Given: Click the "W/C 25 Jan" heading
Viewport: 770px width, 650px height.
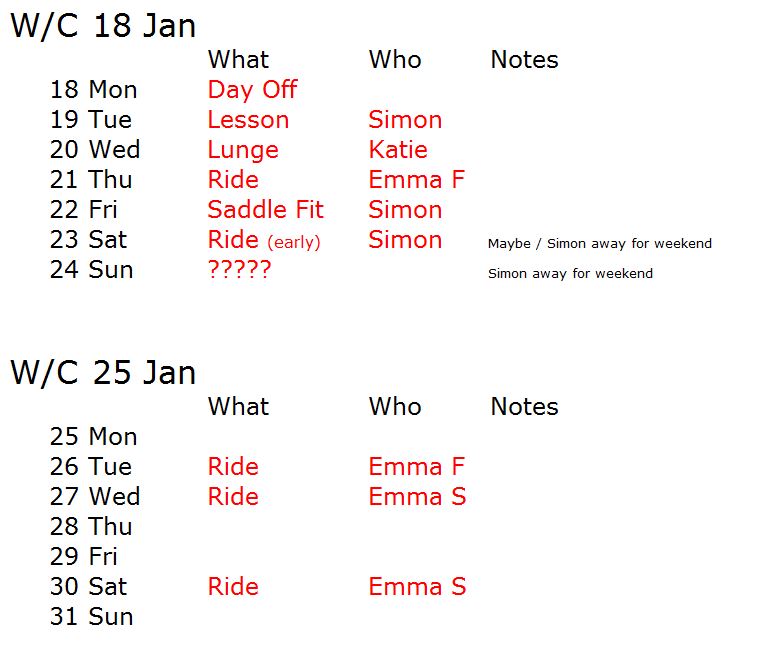Looking at the screenshot, I should point(102,373).
